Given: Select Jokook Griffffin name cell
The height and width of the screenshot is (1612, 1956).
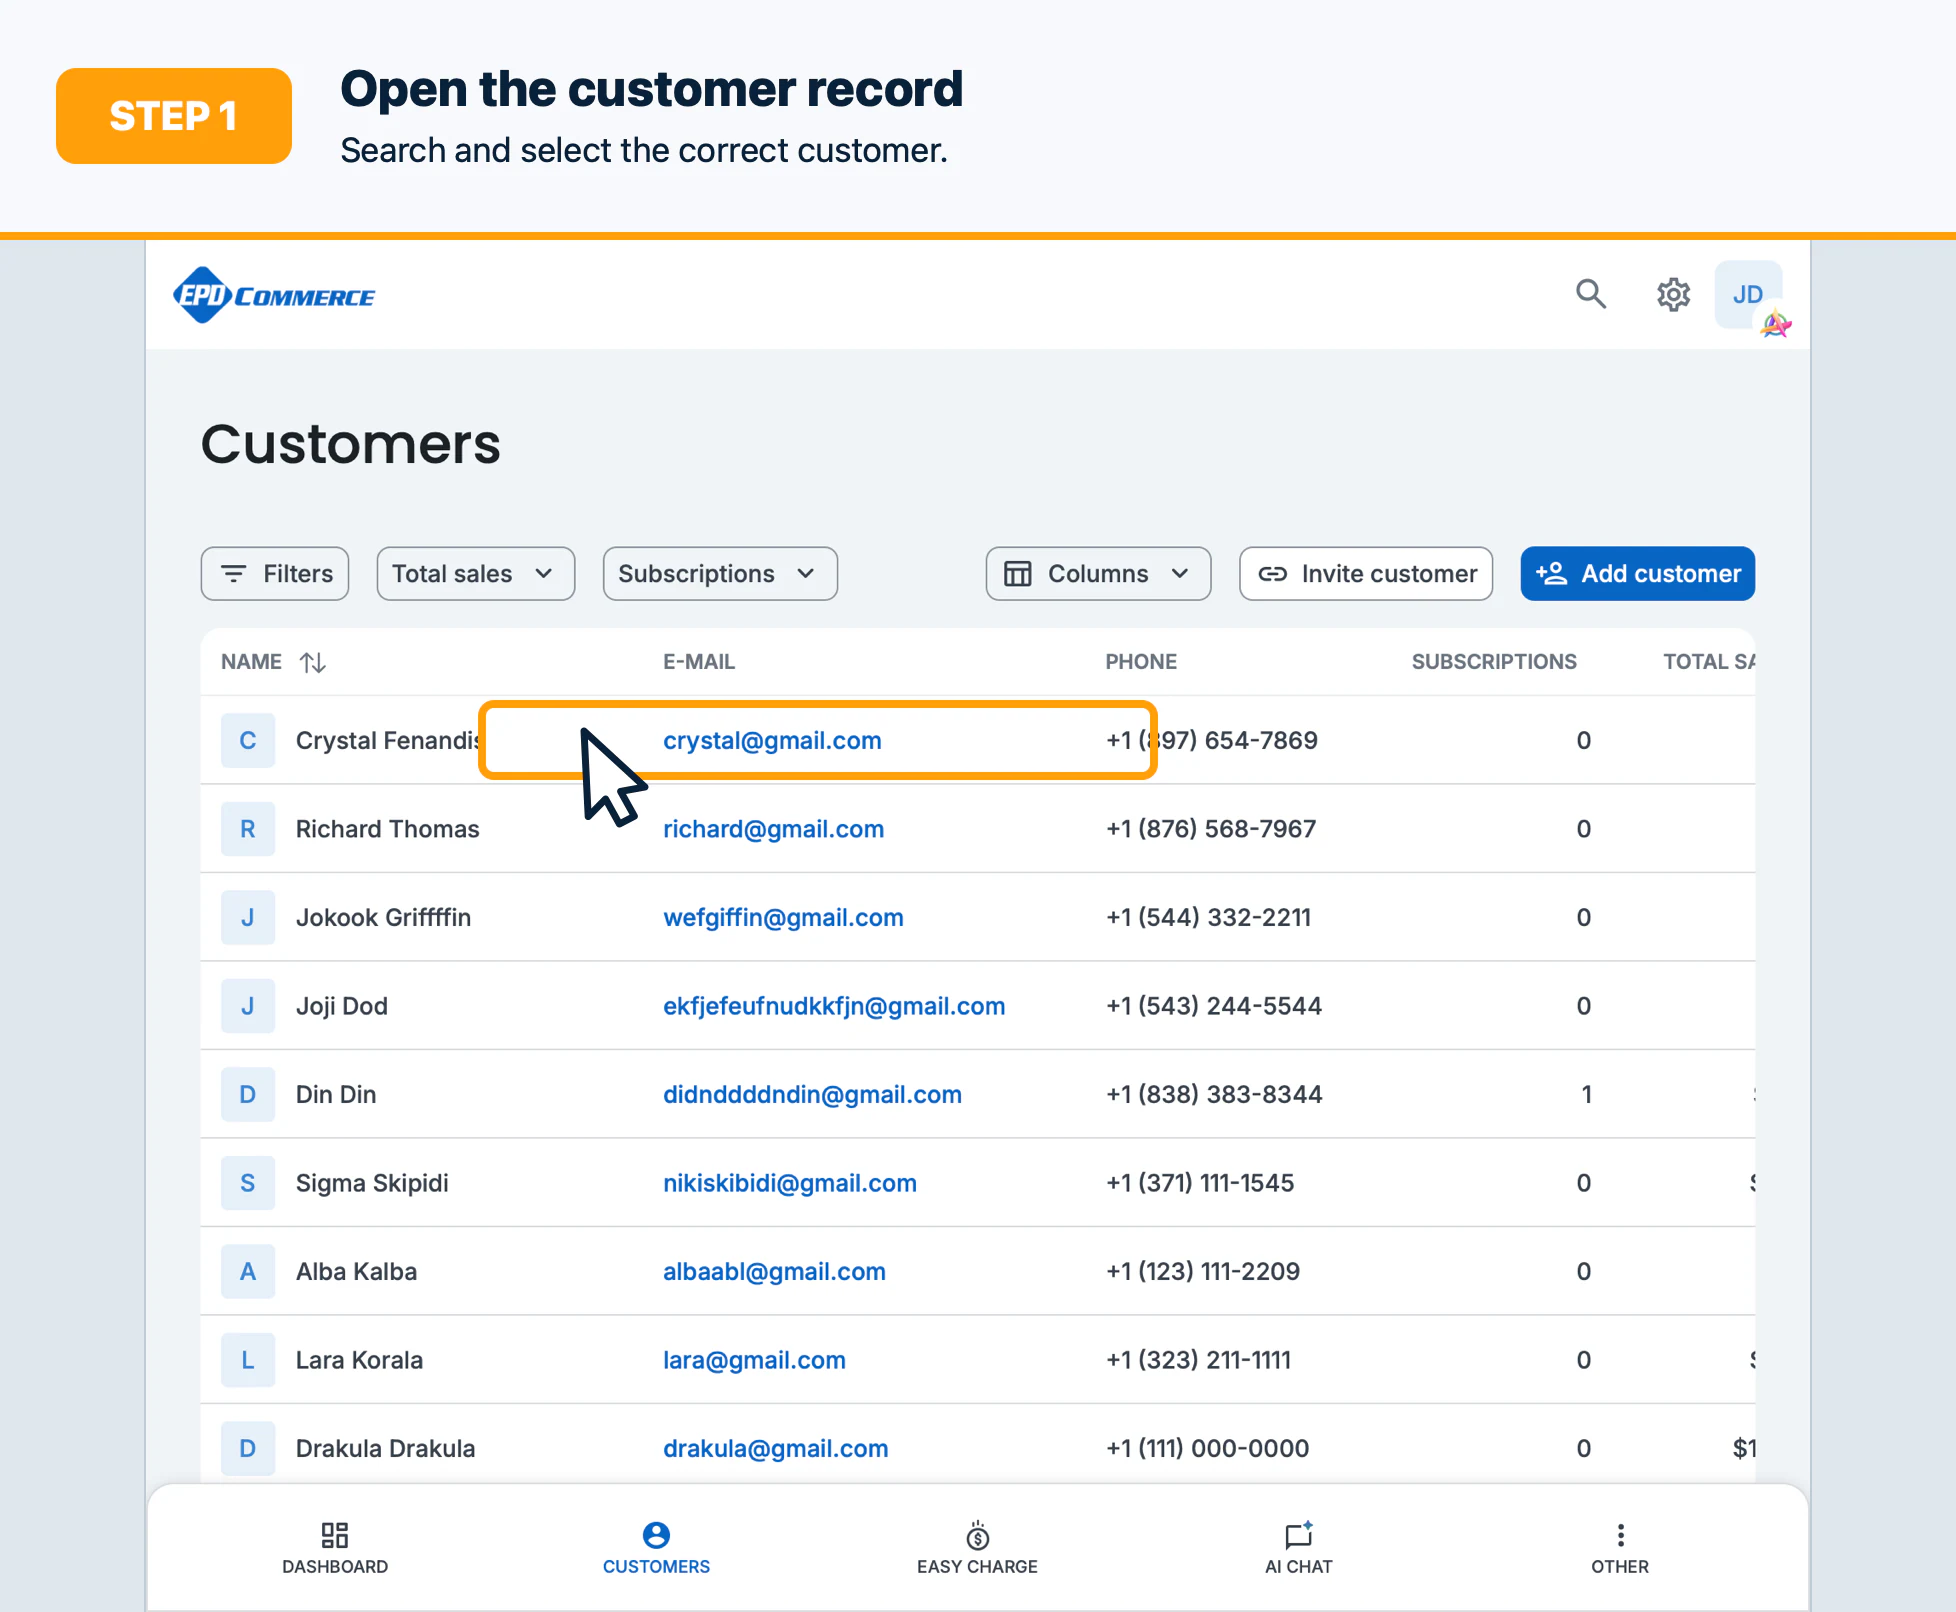Looking at the screenshot, I should [x=383, y=917].
